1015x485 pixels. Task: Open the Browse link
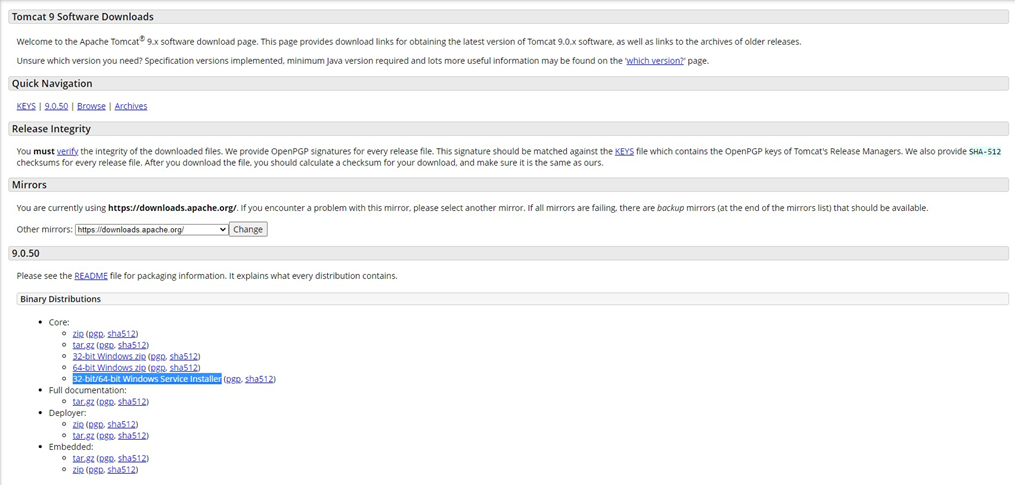[91, 106]
